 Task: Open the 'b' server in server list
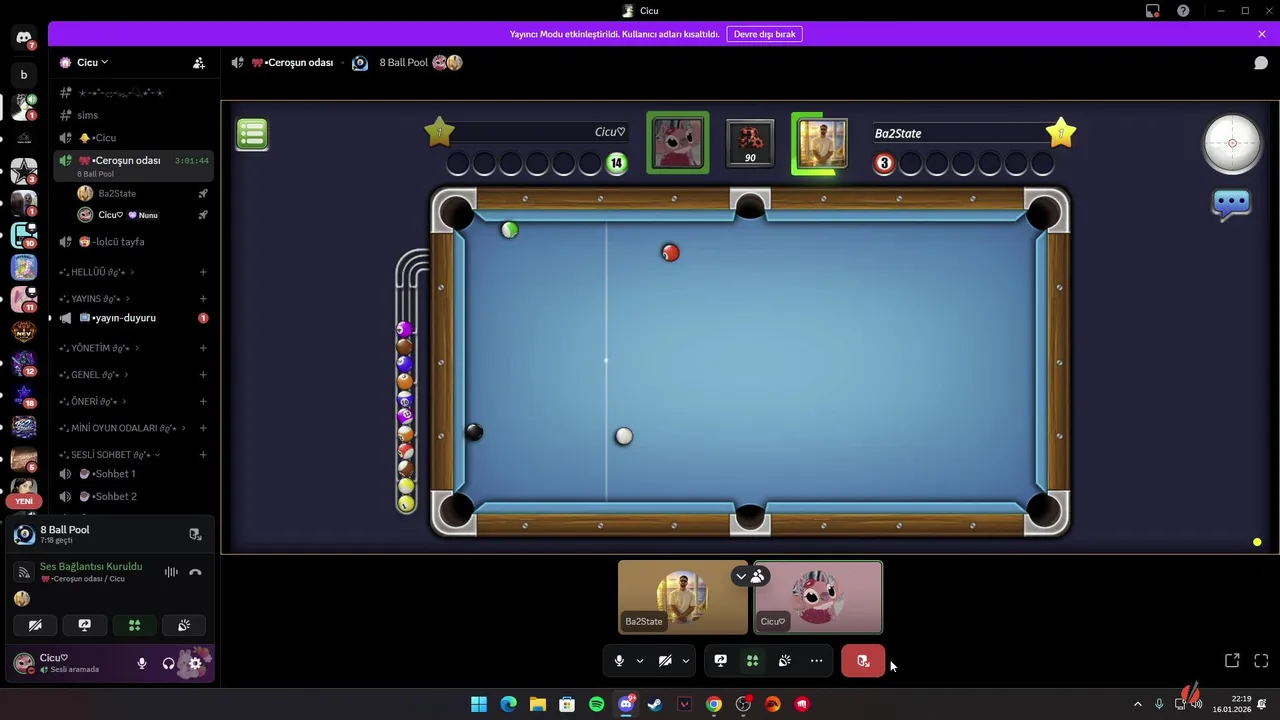click(x=24, y=75)
